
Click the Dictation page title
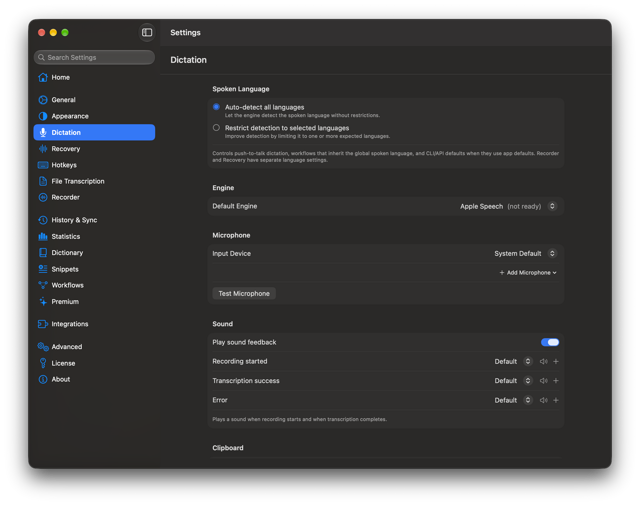[188, 60]
